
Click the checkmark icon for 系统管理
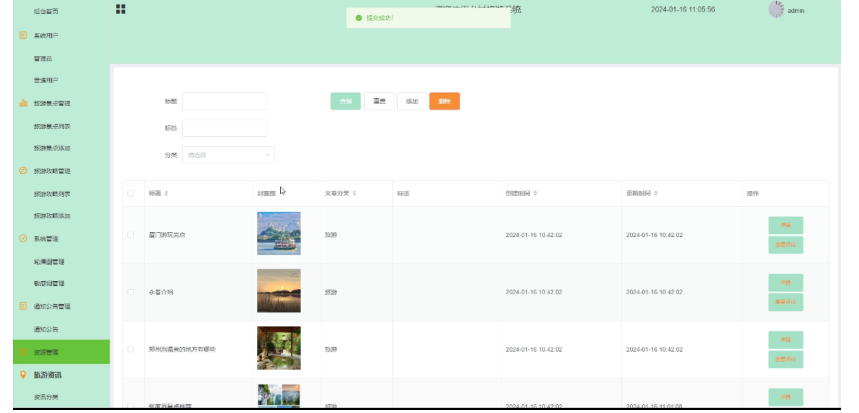point(23,238)
